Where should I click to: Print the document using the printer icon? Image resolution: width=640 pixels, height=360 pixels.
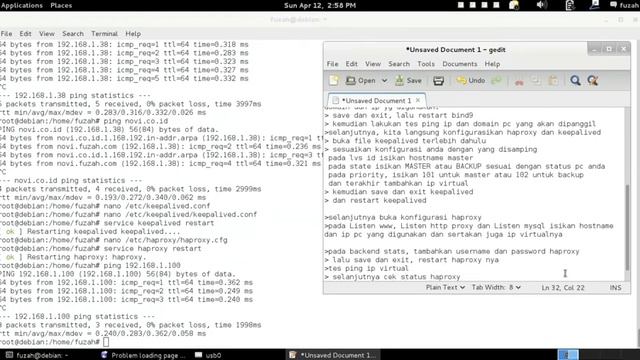pyautogui.click(x=438, y=81)
